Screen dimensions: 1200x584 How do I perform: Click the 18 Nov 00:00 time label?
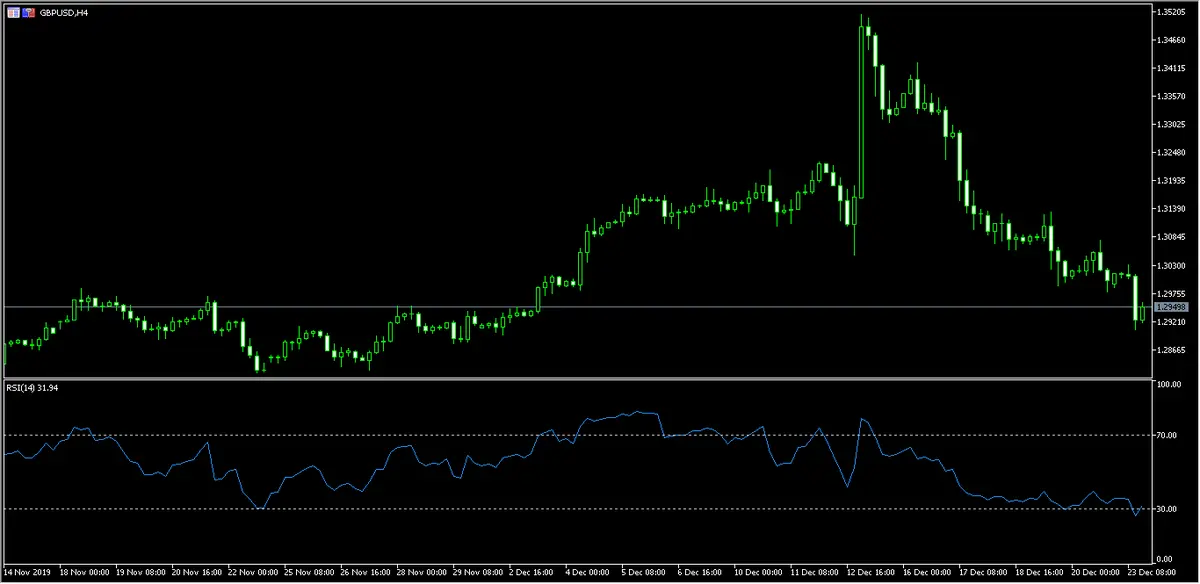(x=84, y=574)
